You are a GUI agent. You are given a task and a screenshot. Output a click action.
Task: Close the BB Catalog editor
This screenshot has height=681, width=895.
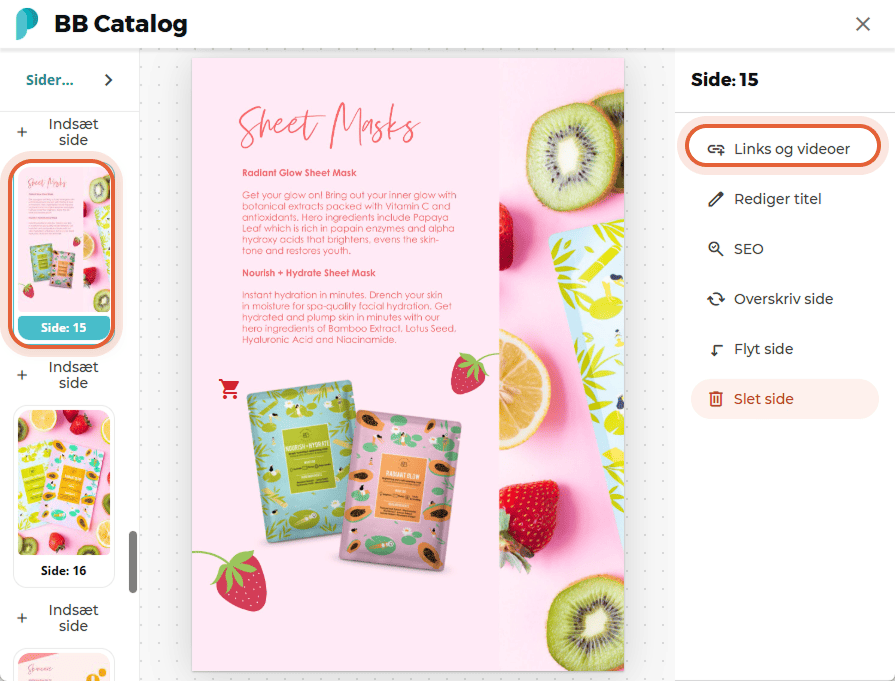862,24
